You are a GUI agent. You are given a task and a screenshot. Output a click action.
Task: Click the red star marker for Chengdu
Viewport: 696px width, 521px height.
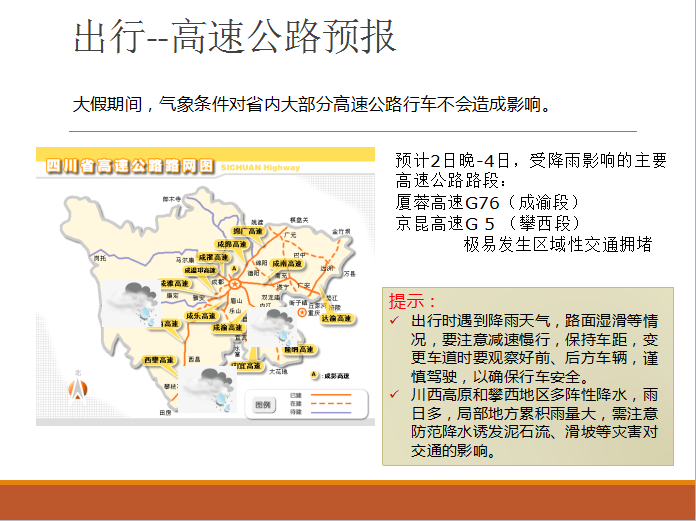pyautogui.click(x=236, y=282)
